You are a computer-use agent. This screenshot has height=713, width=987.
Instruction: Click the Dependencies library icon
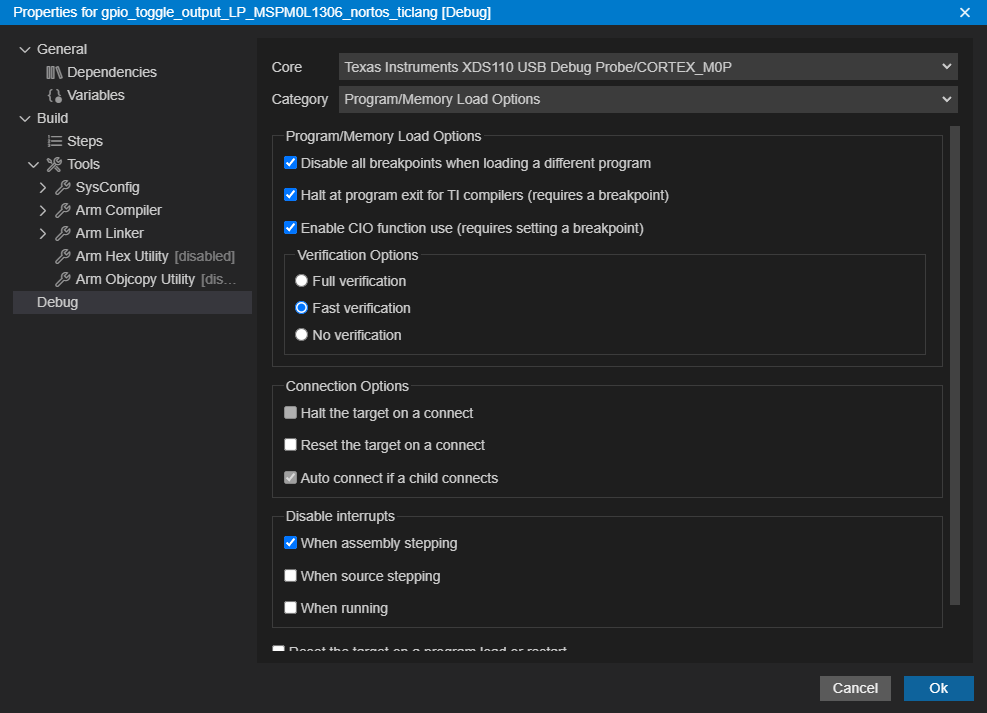[x=54, y=72]
